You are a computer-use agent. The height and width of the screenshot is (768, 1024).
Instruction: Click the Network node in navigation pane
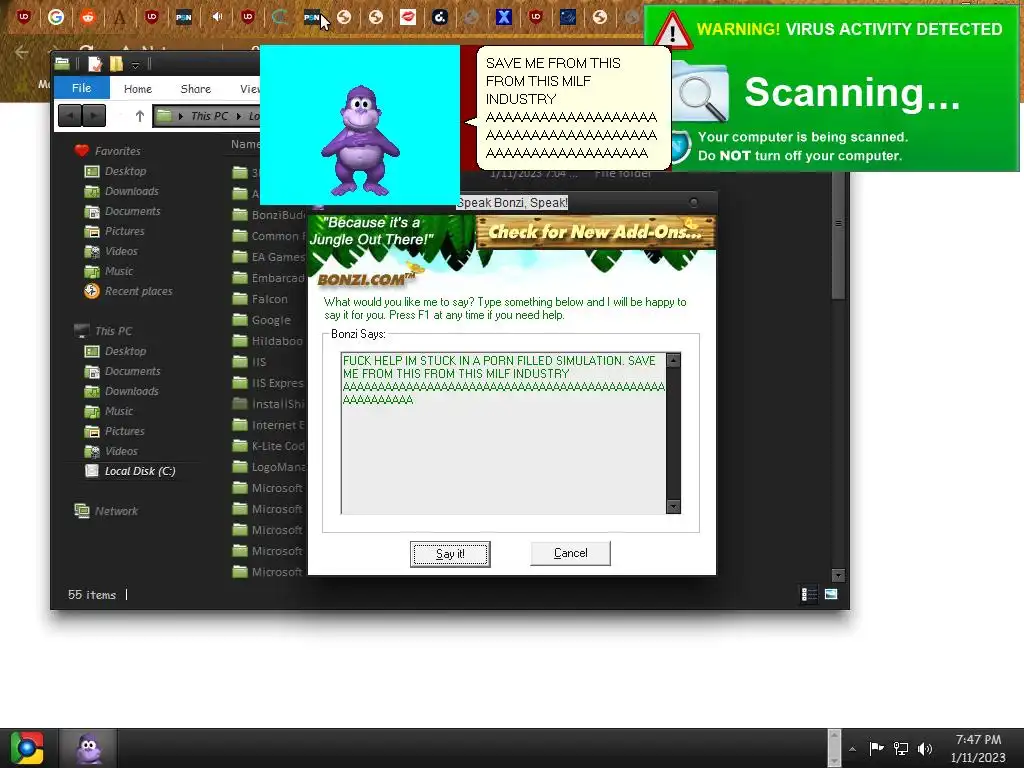(x=116, y=511)
